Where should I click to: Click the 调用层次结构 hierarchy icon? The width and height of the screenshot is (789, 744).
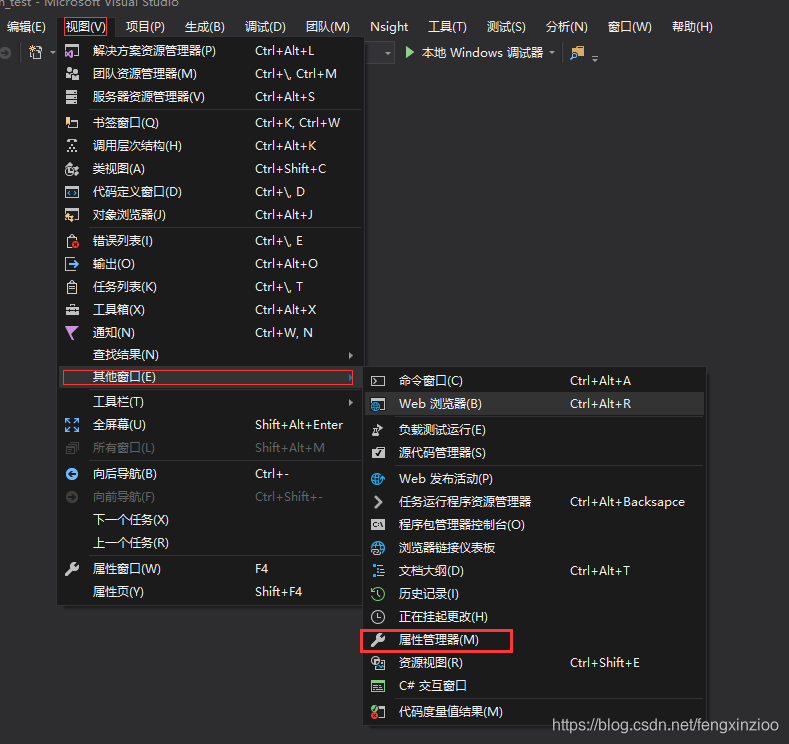pyautogui.click(x=72, y=146)
